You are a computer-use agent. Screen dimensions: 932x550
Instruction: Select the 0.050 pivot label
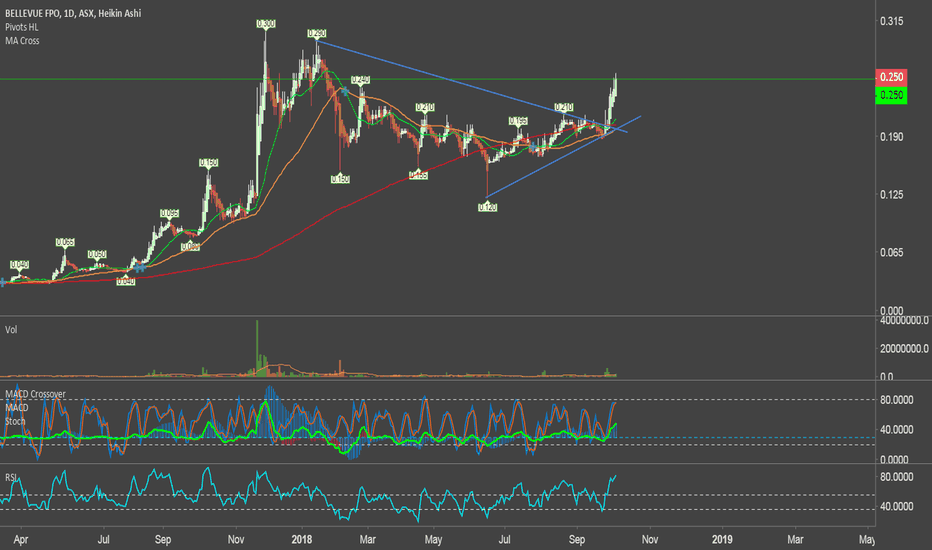pos(97,254)
